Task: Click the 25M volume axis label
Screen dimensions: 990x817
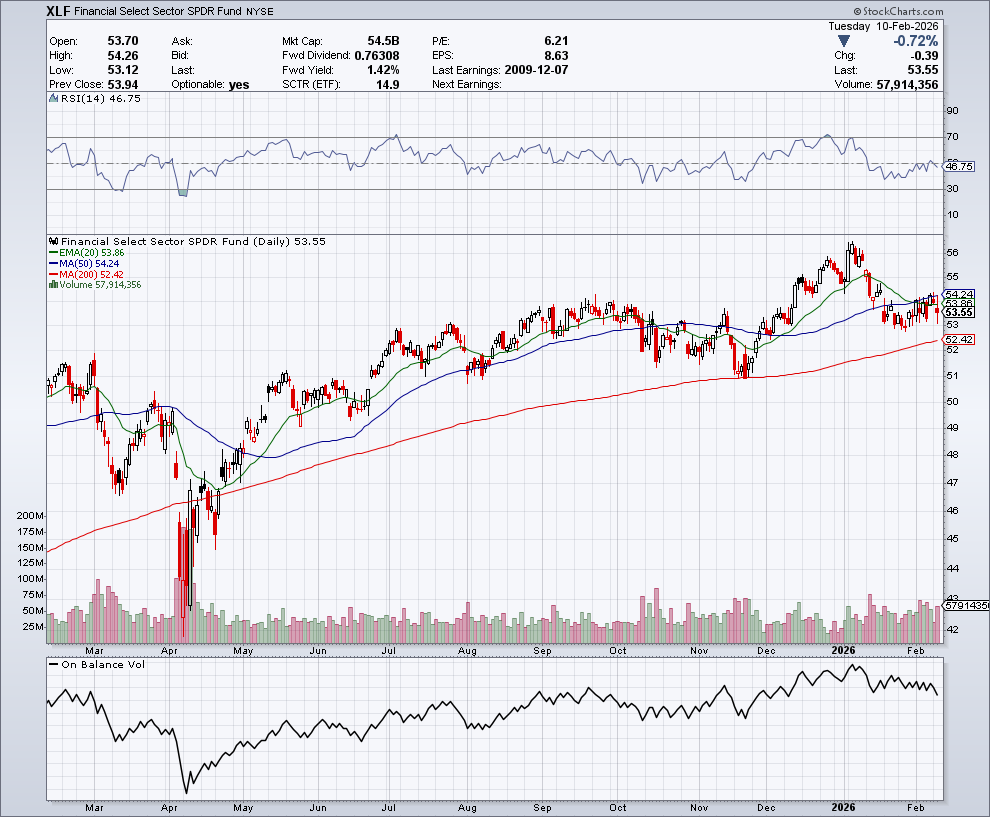Action: pos(33,627)
